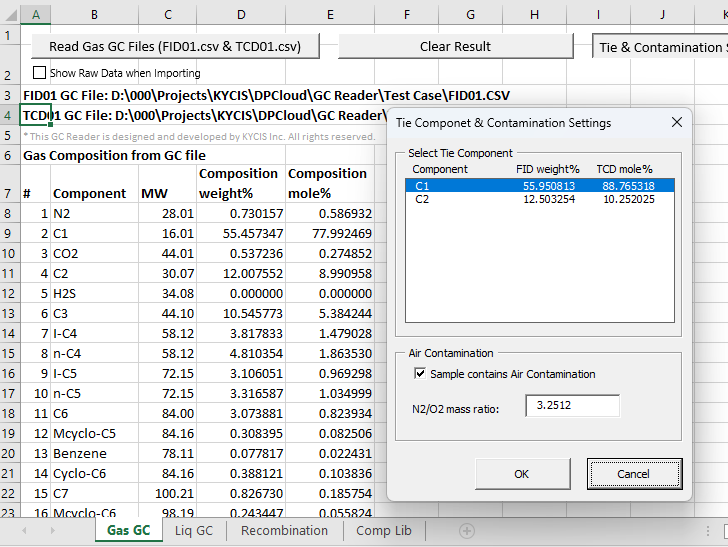Switch to the Gas GC sheet tab

click(129, 530)
